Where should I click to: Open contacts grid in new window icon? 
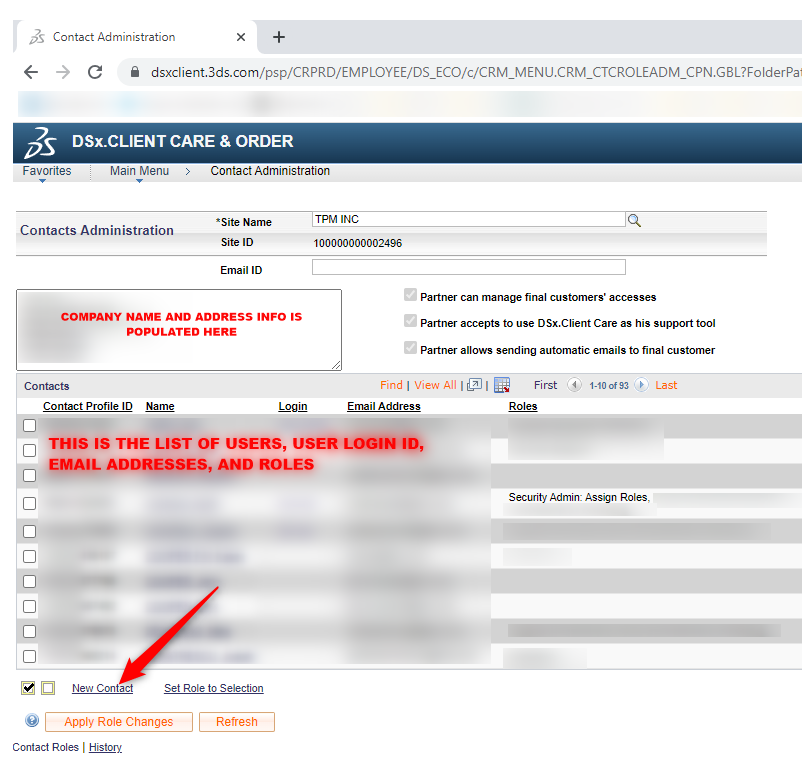[475, 385]
